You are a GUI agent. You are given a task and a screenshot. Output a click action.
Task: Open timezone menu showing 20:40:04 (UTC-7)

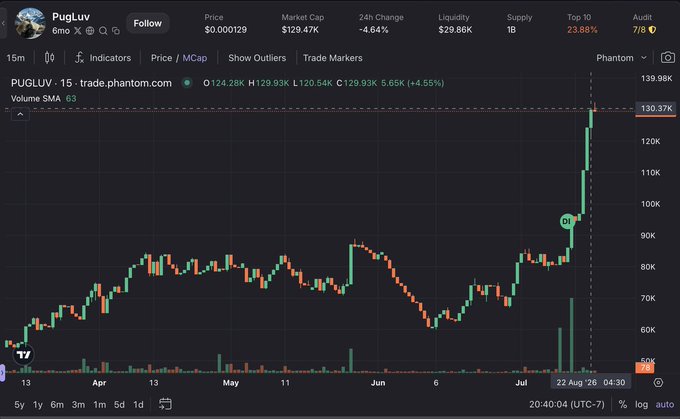click(x=566, y=404)
